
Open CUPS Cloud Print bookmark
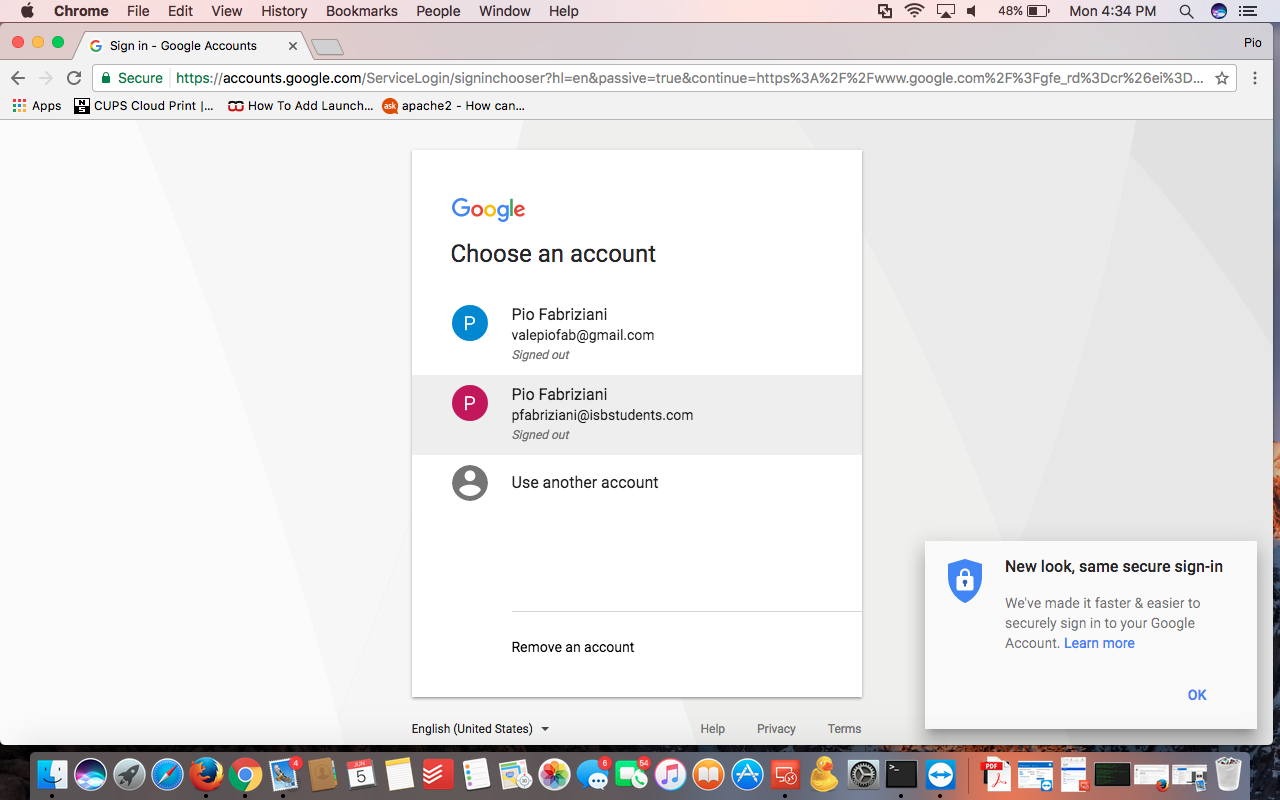coord(144,105)
